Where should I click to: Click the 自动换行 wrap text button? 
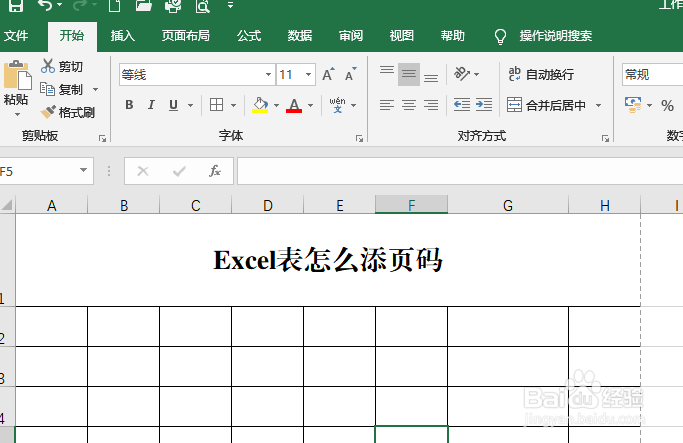pyautogui.click(x=541, y=74)
